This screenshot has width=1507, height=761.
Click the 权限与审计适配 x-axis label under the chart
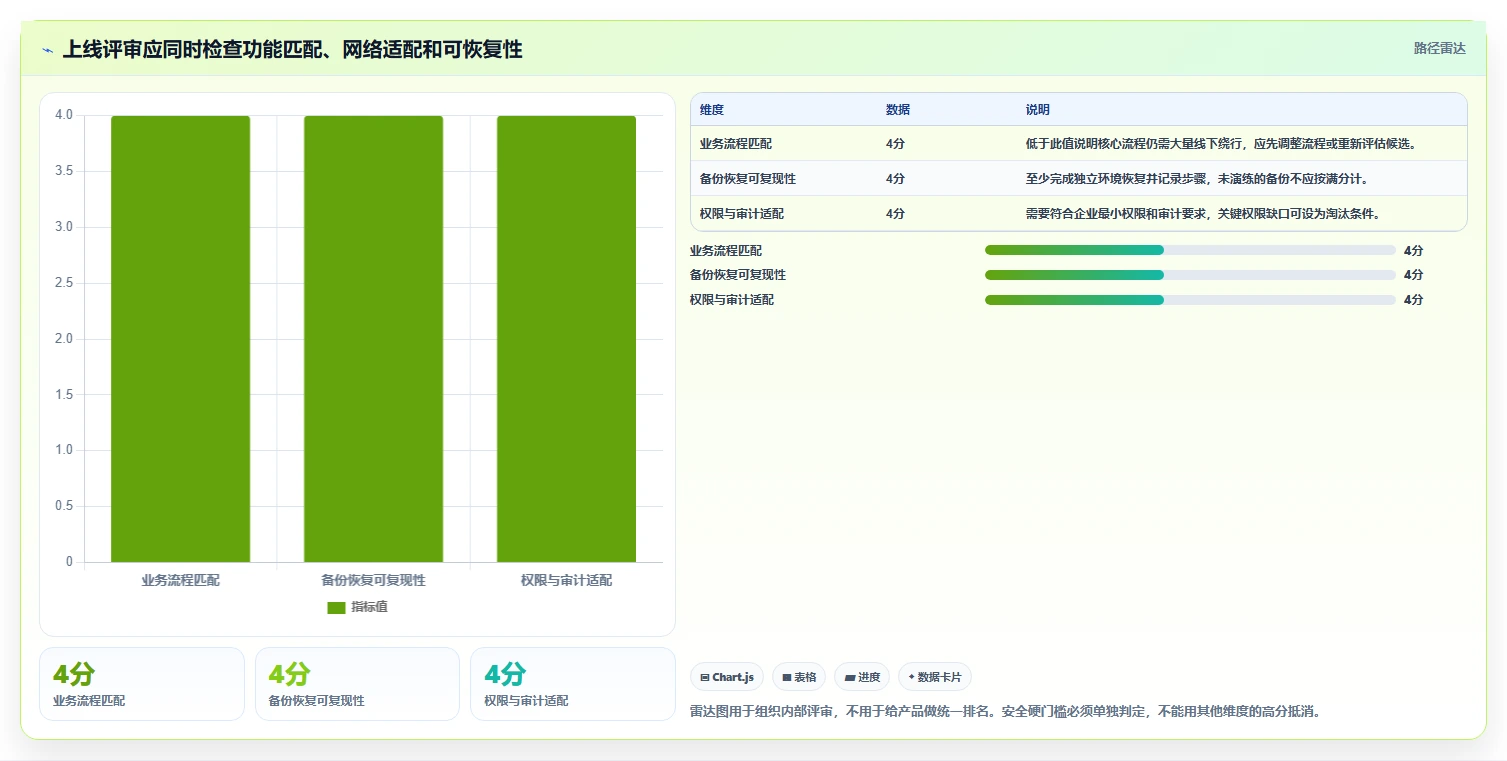[566, 580]
